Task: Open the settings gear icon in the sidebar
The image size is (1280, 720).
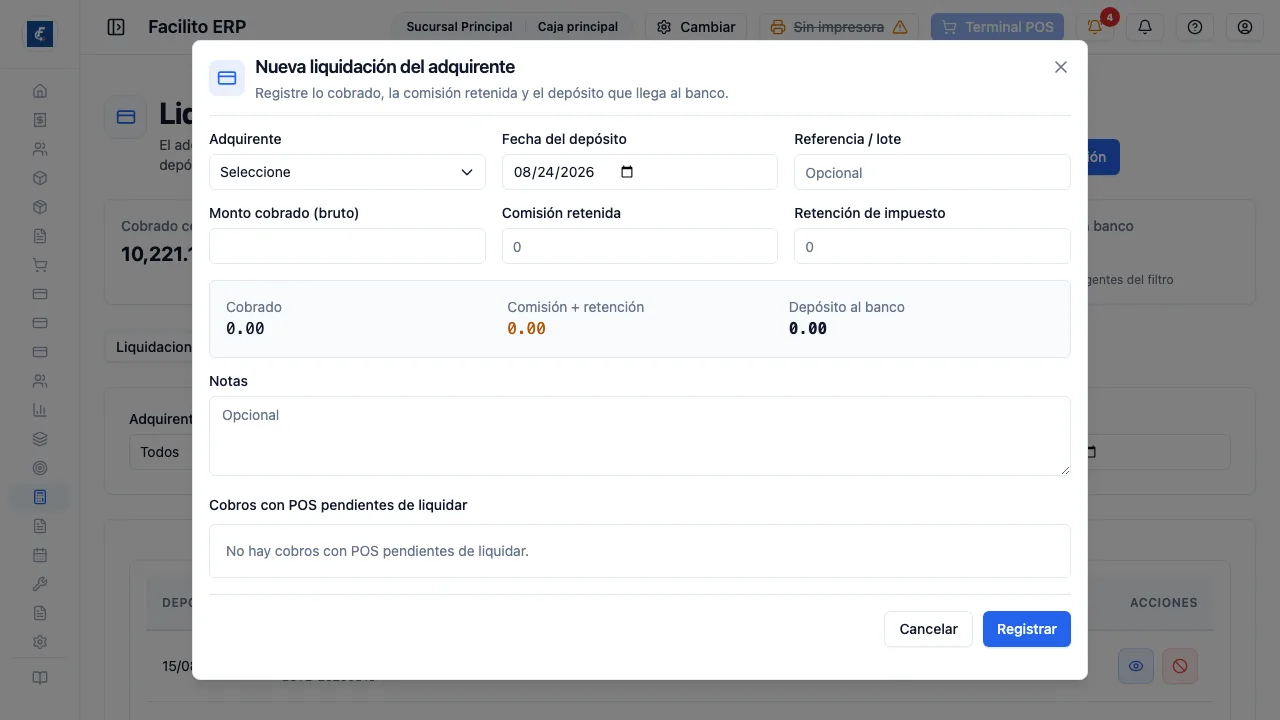Action: pos(40,642)
